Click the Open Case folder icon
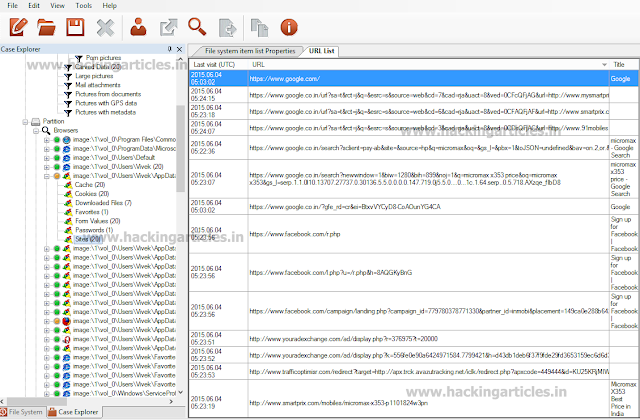 click(x=46, y=27)
